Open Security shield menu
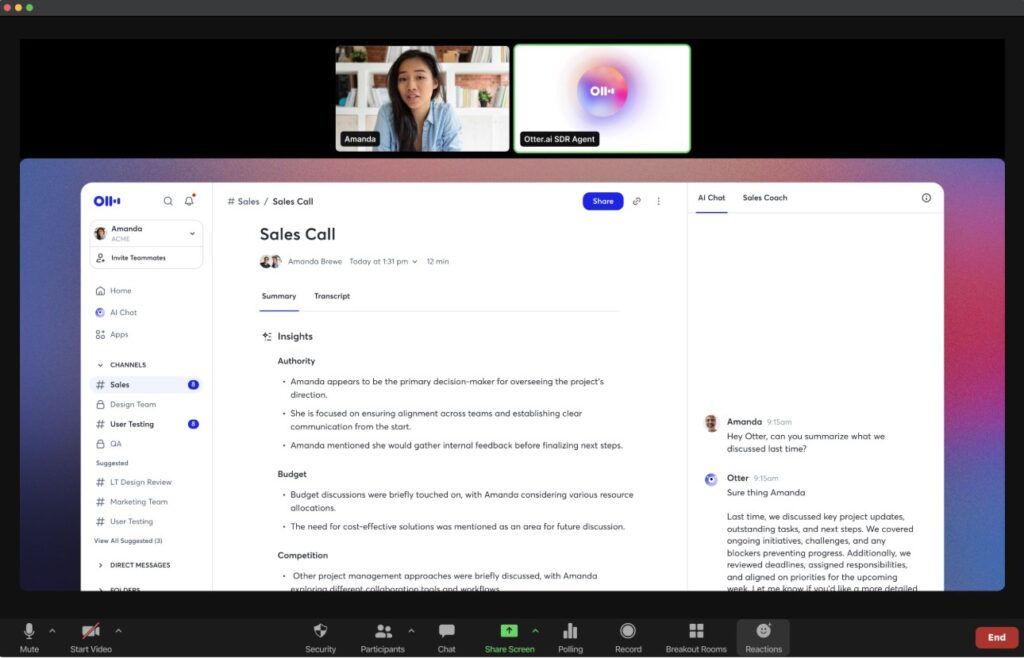Screen dimensions: 1024x658 tap(320, 637)
